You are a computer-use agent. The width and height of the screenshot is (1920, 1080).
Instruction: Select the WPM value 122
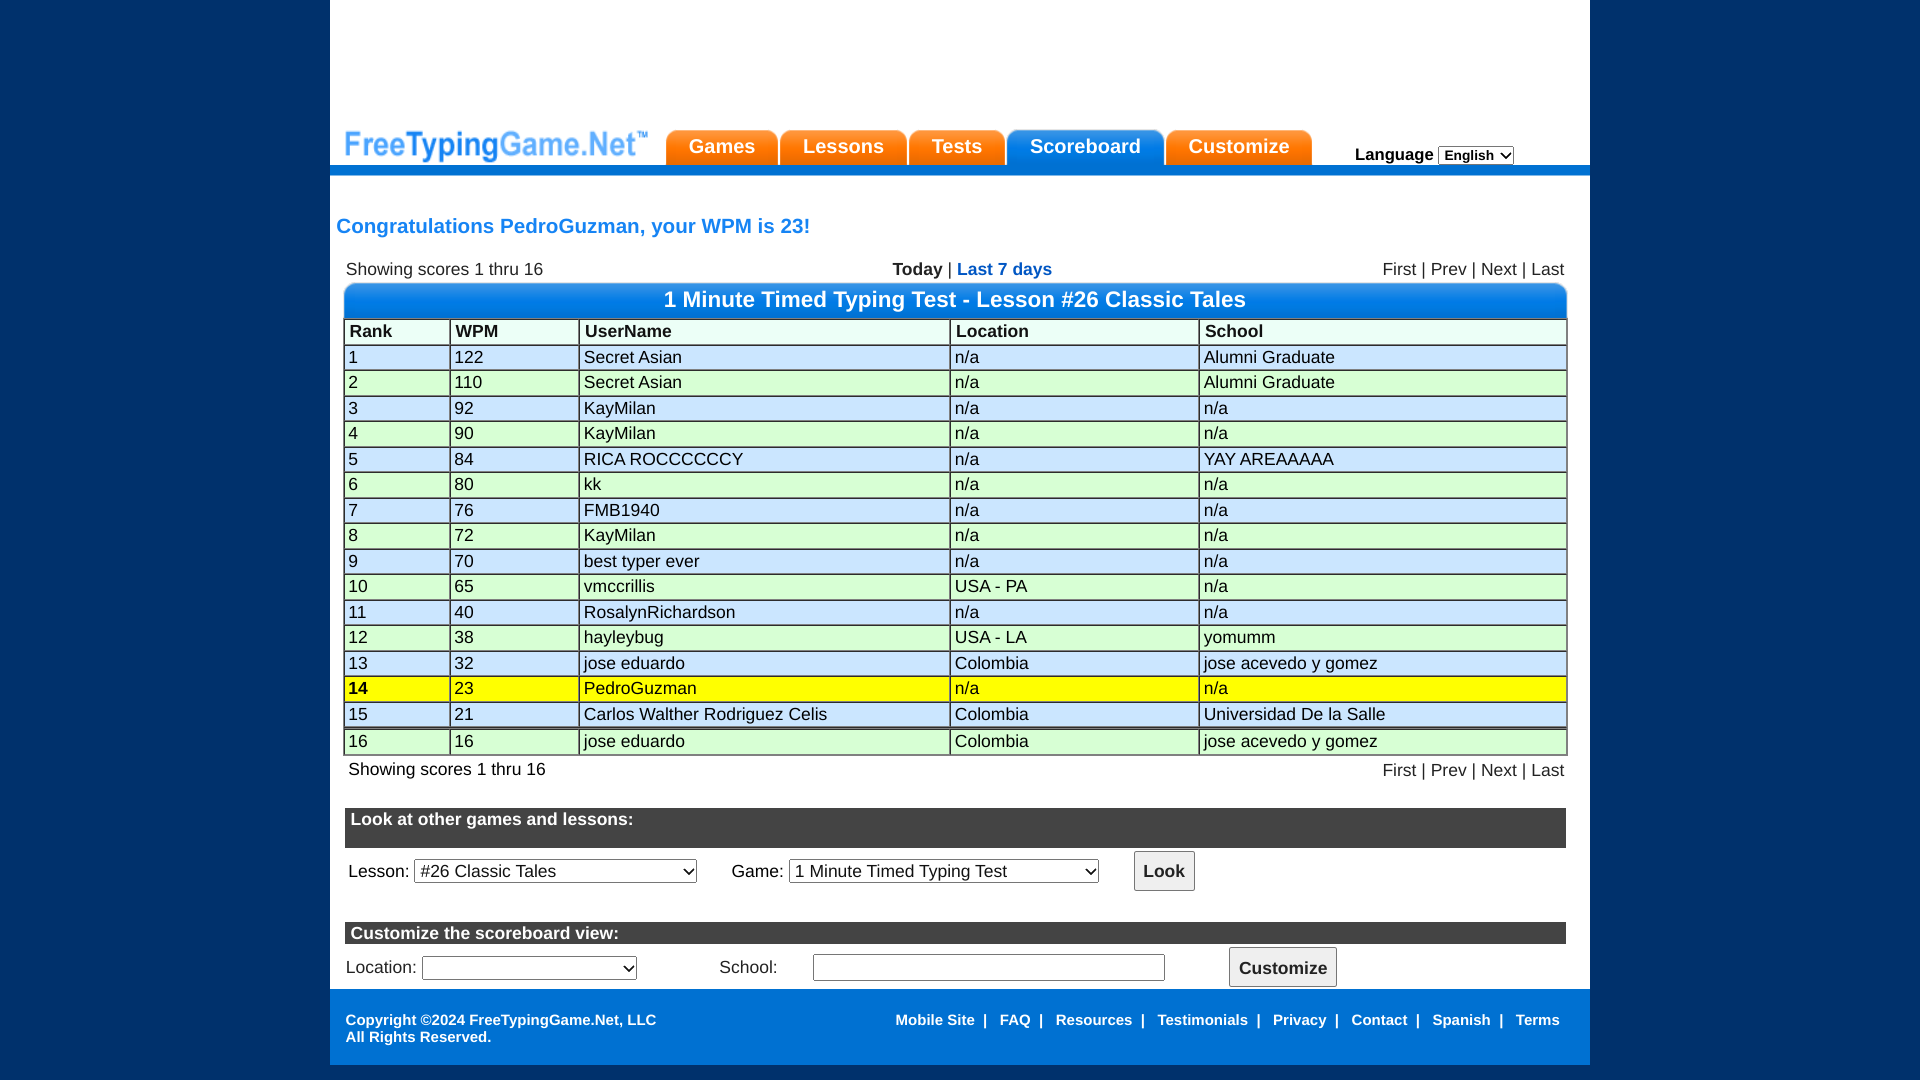pyautogui.click(x=468, y=358)
